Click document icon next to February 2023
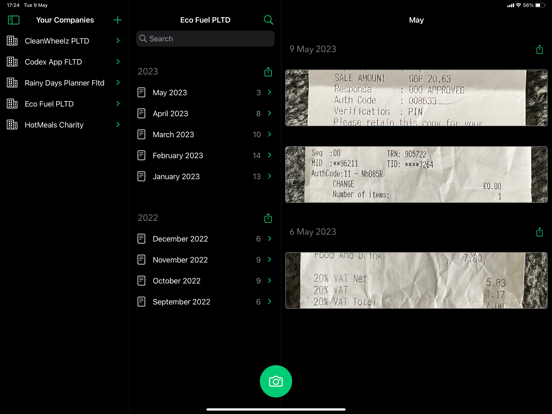552x414 pixels. tap(141, 155)
